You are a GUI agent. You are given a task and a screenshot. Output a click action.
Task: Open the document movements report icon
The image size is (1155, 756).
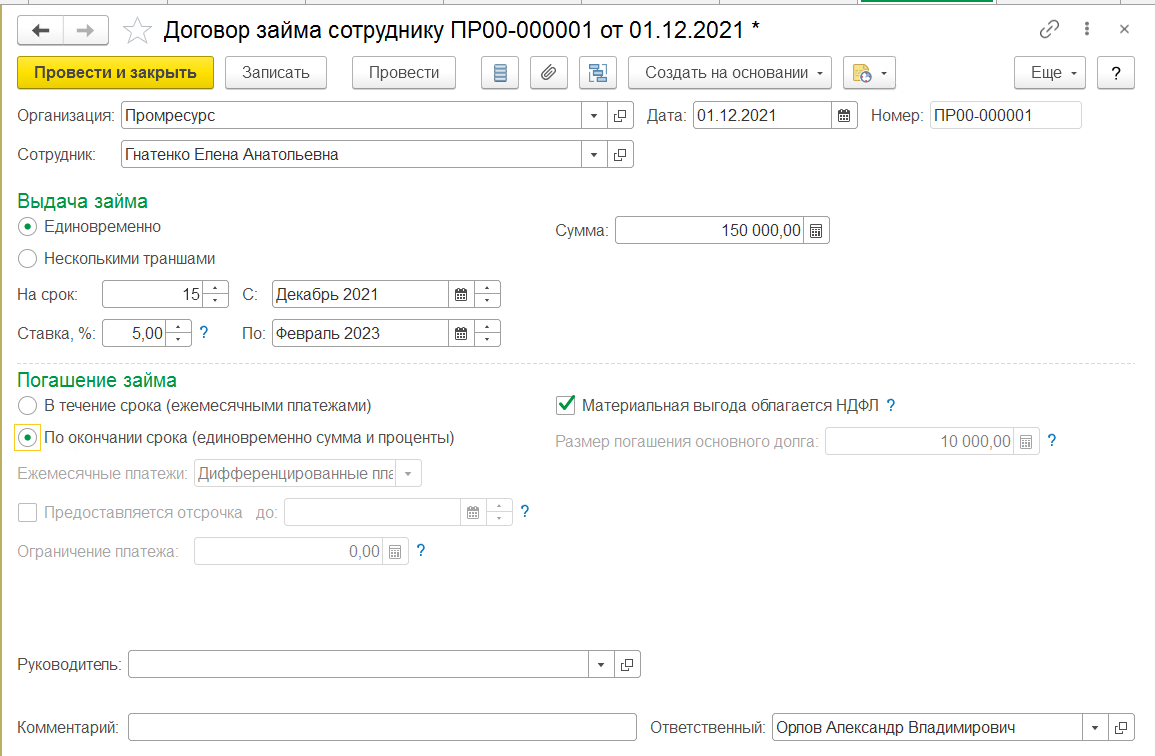coord(500,73)
